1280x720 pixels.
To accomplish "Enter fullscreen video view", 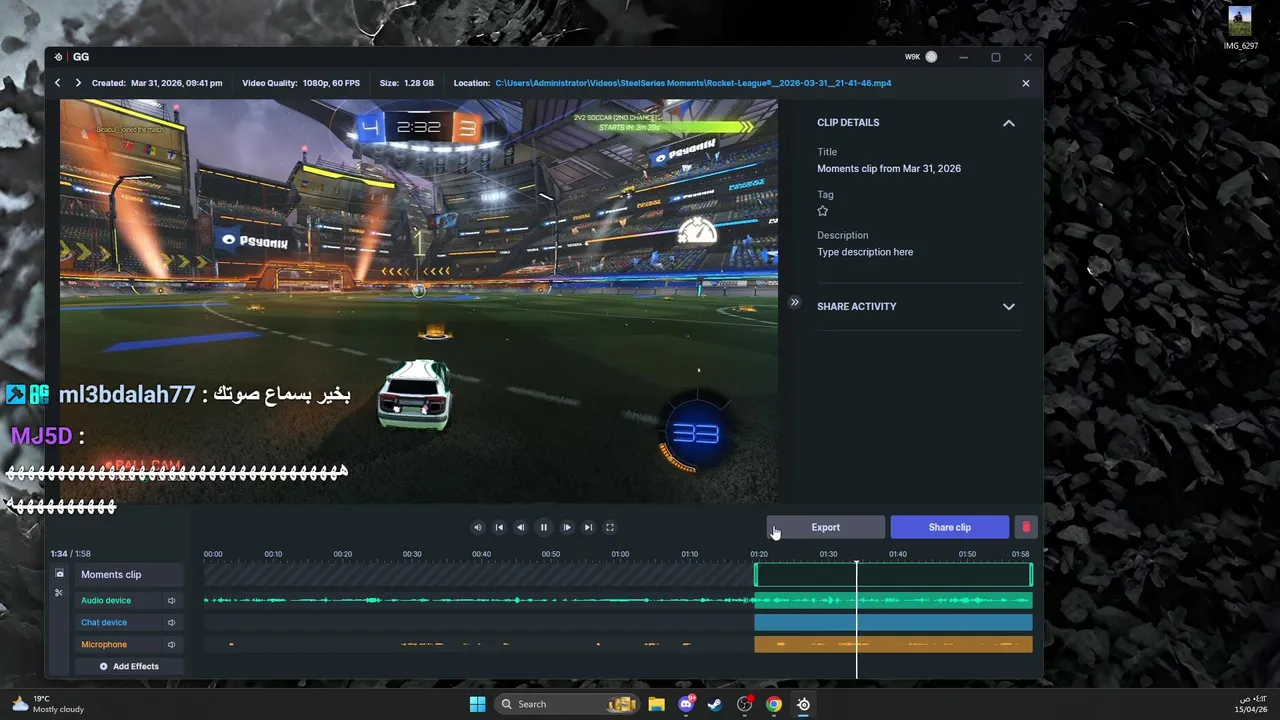I will [x=610, y=527].
